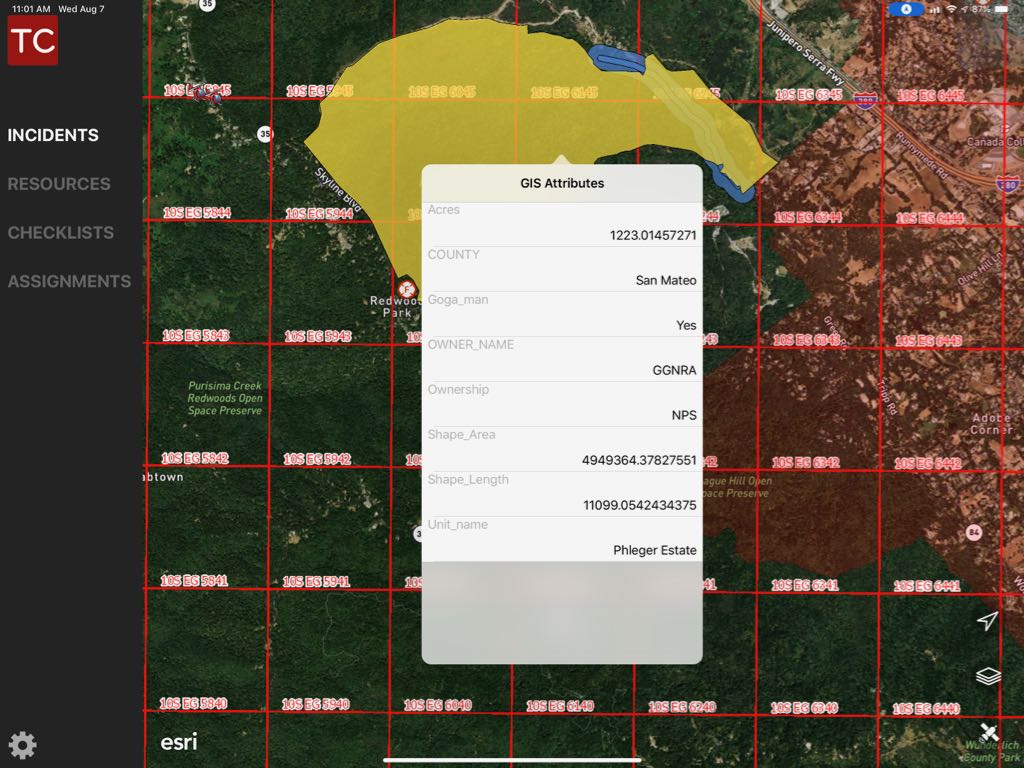Go to the Resources section

click(59, 184)
